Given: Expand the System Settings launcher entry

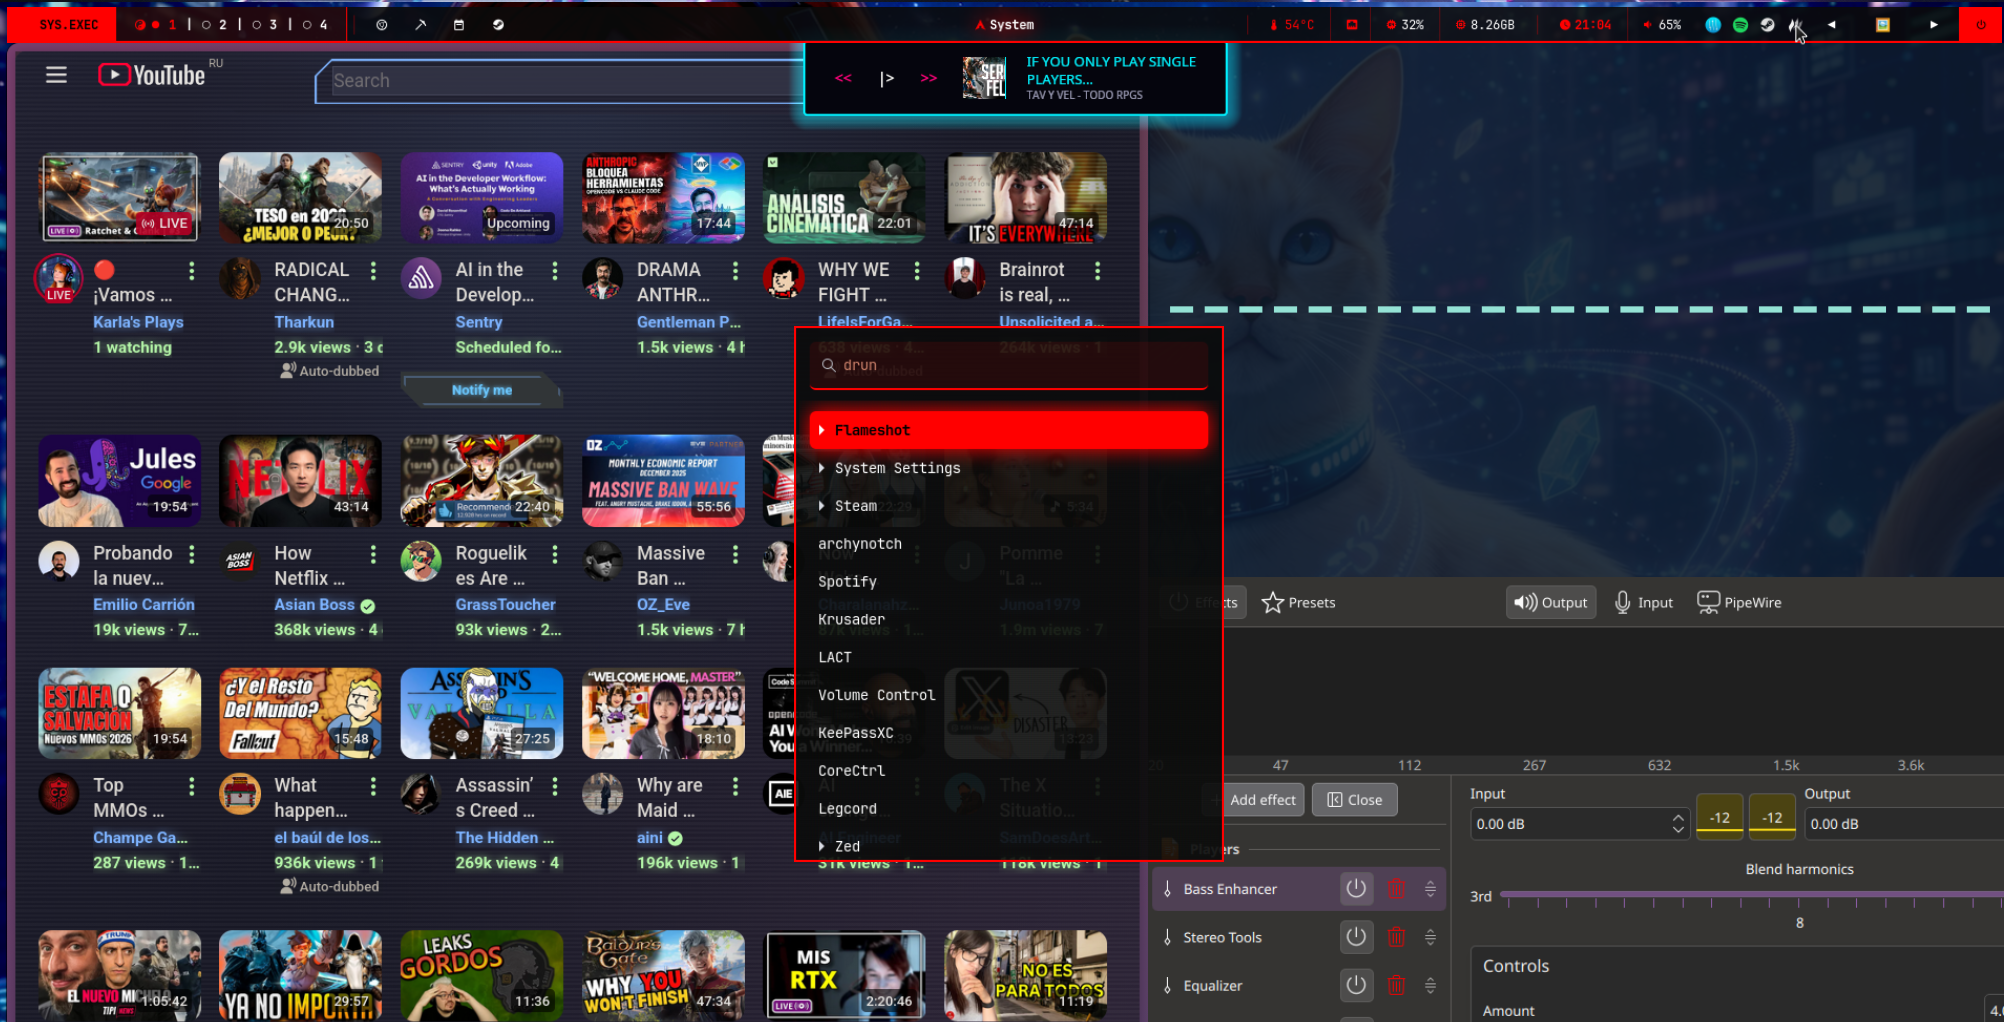Looking at the screenshot, I should [x=821, y=468].
